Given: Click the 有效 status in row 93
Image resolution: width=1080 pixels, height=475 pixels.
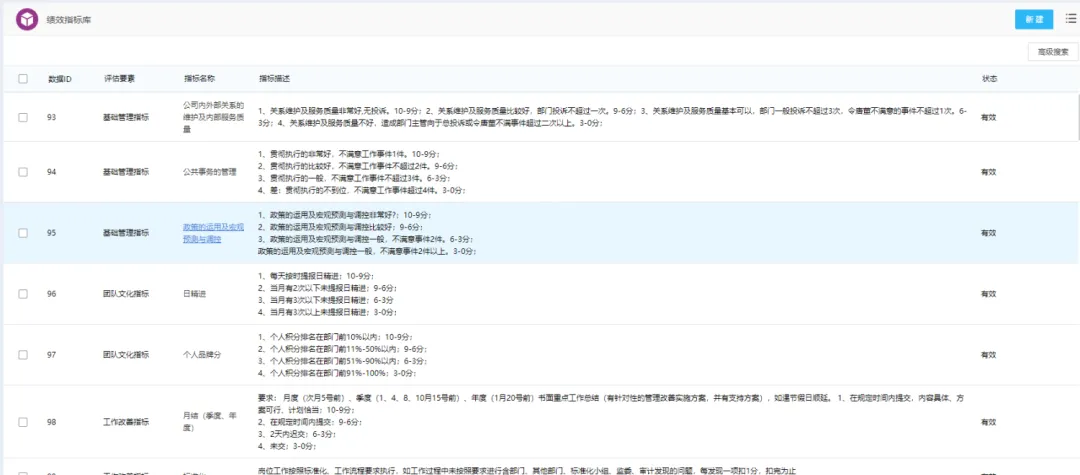Looking at the screenshot, I should [988, 117].
